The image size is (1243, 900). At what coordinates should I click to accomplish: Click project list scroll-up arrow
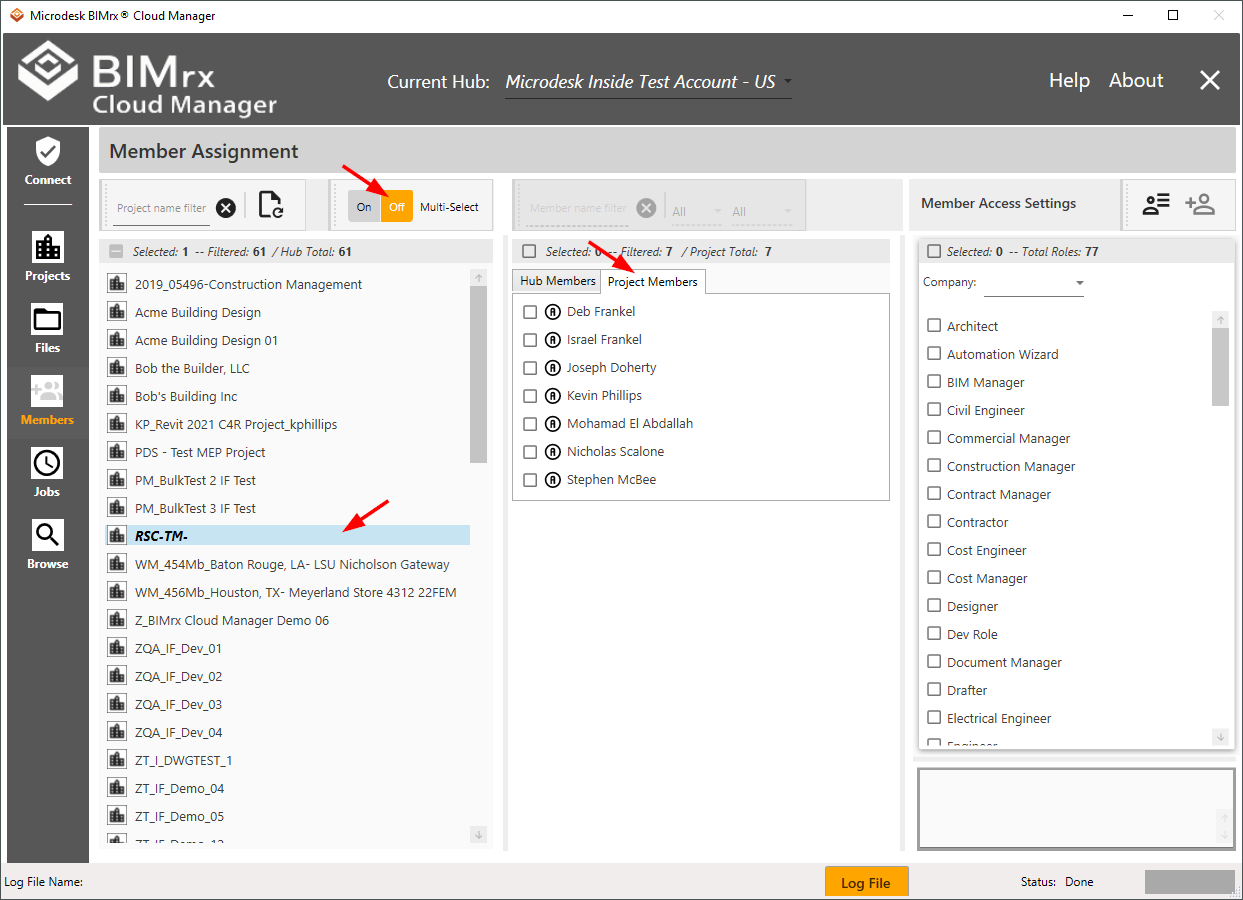pos(478,278)
